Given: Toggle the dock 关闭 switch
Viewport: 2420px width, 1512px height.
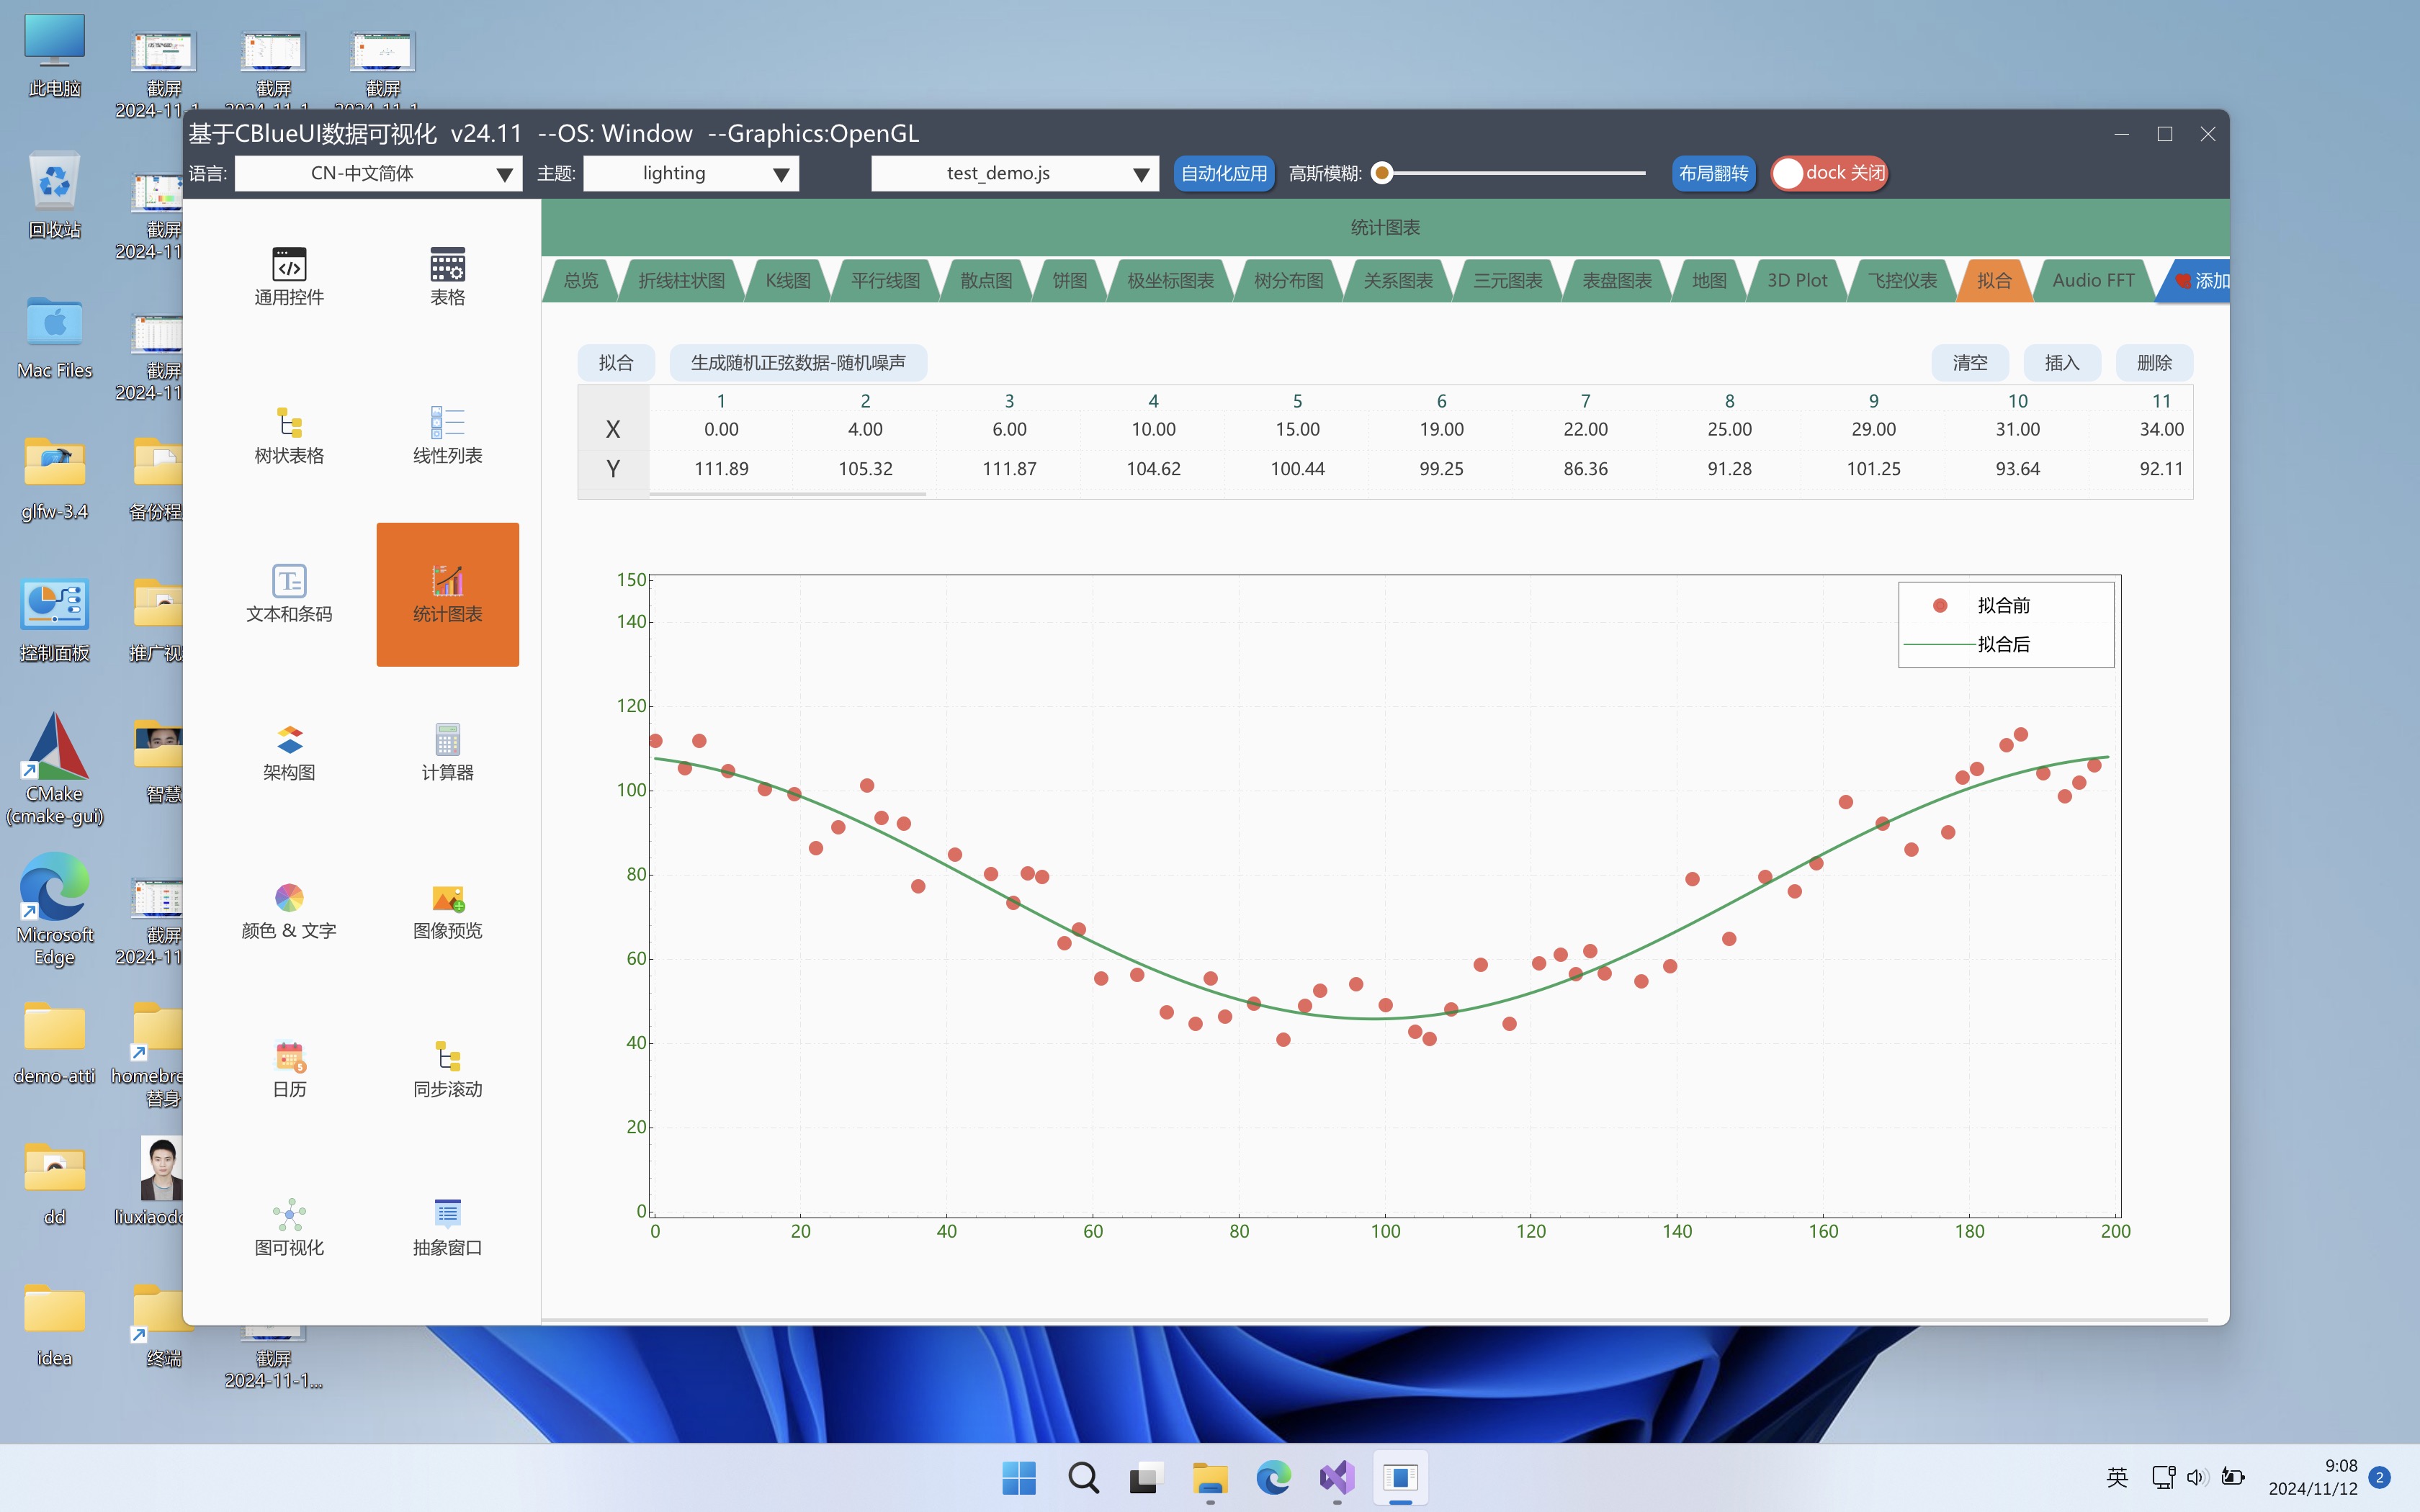Looking at the screenshot, I should 1829,173.
